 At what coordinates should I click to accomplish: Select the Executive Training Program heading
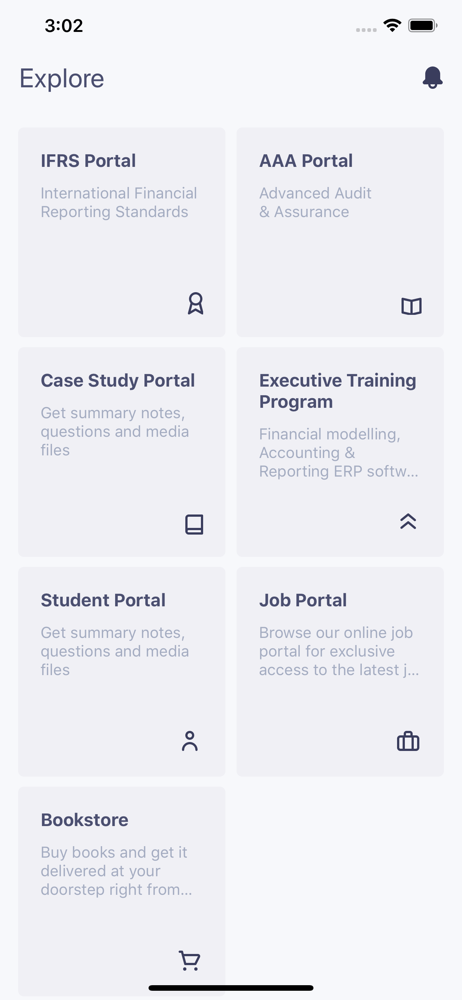(338, 391)
